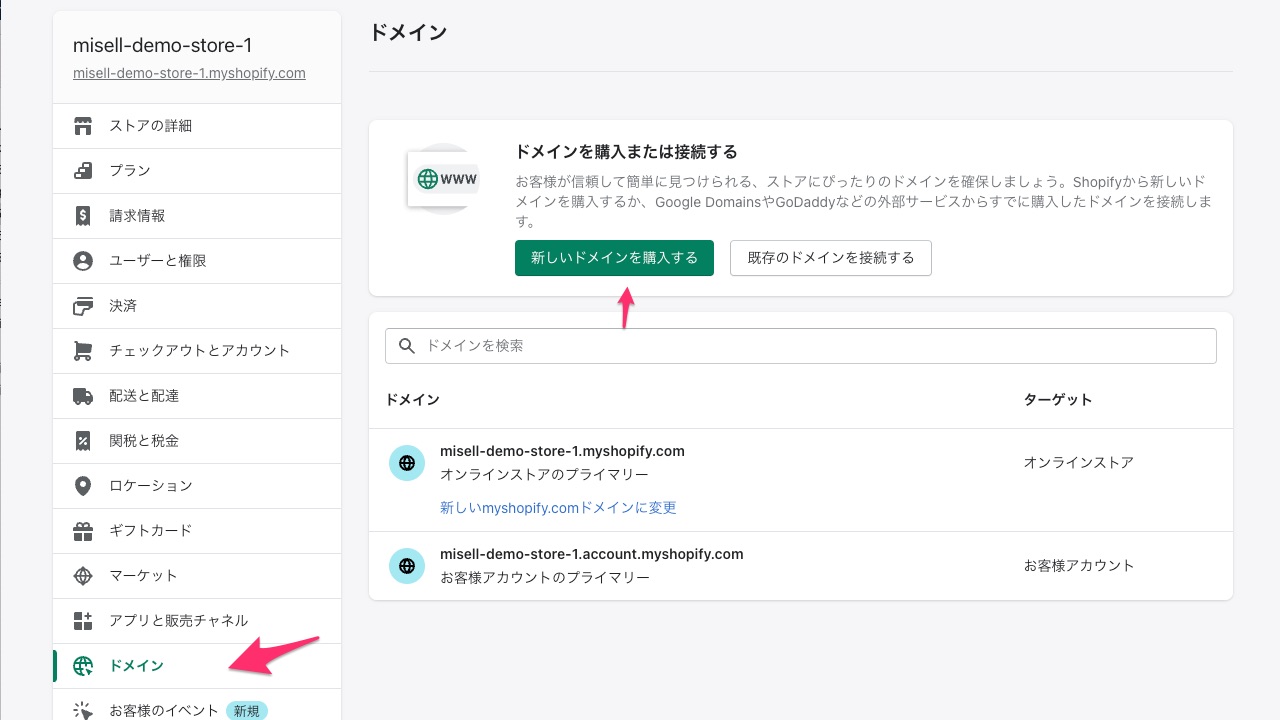Viewport: 1280px width, 720px height.
Task: Click the tax percent icon beside 関税と税金
Action: pos(83,441)
